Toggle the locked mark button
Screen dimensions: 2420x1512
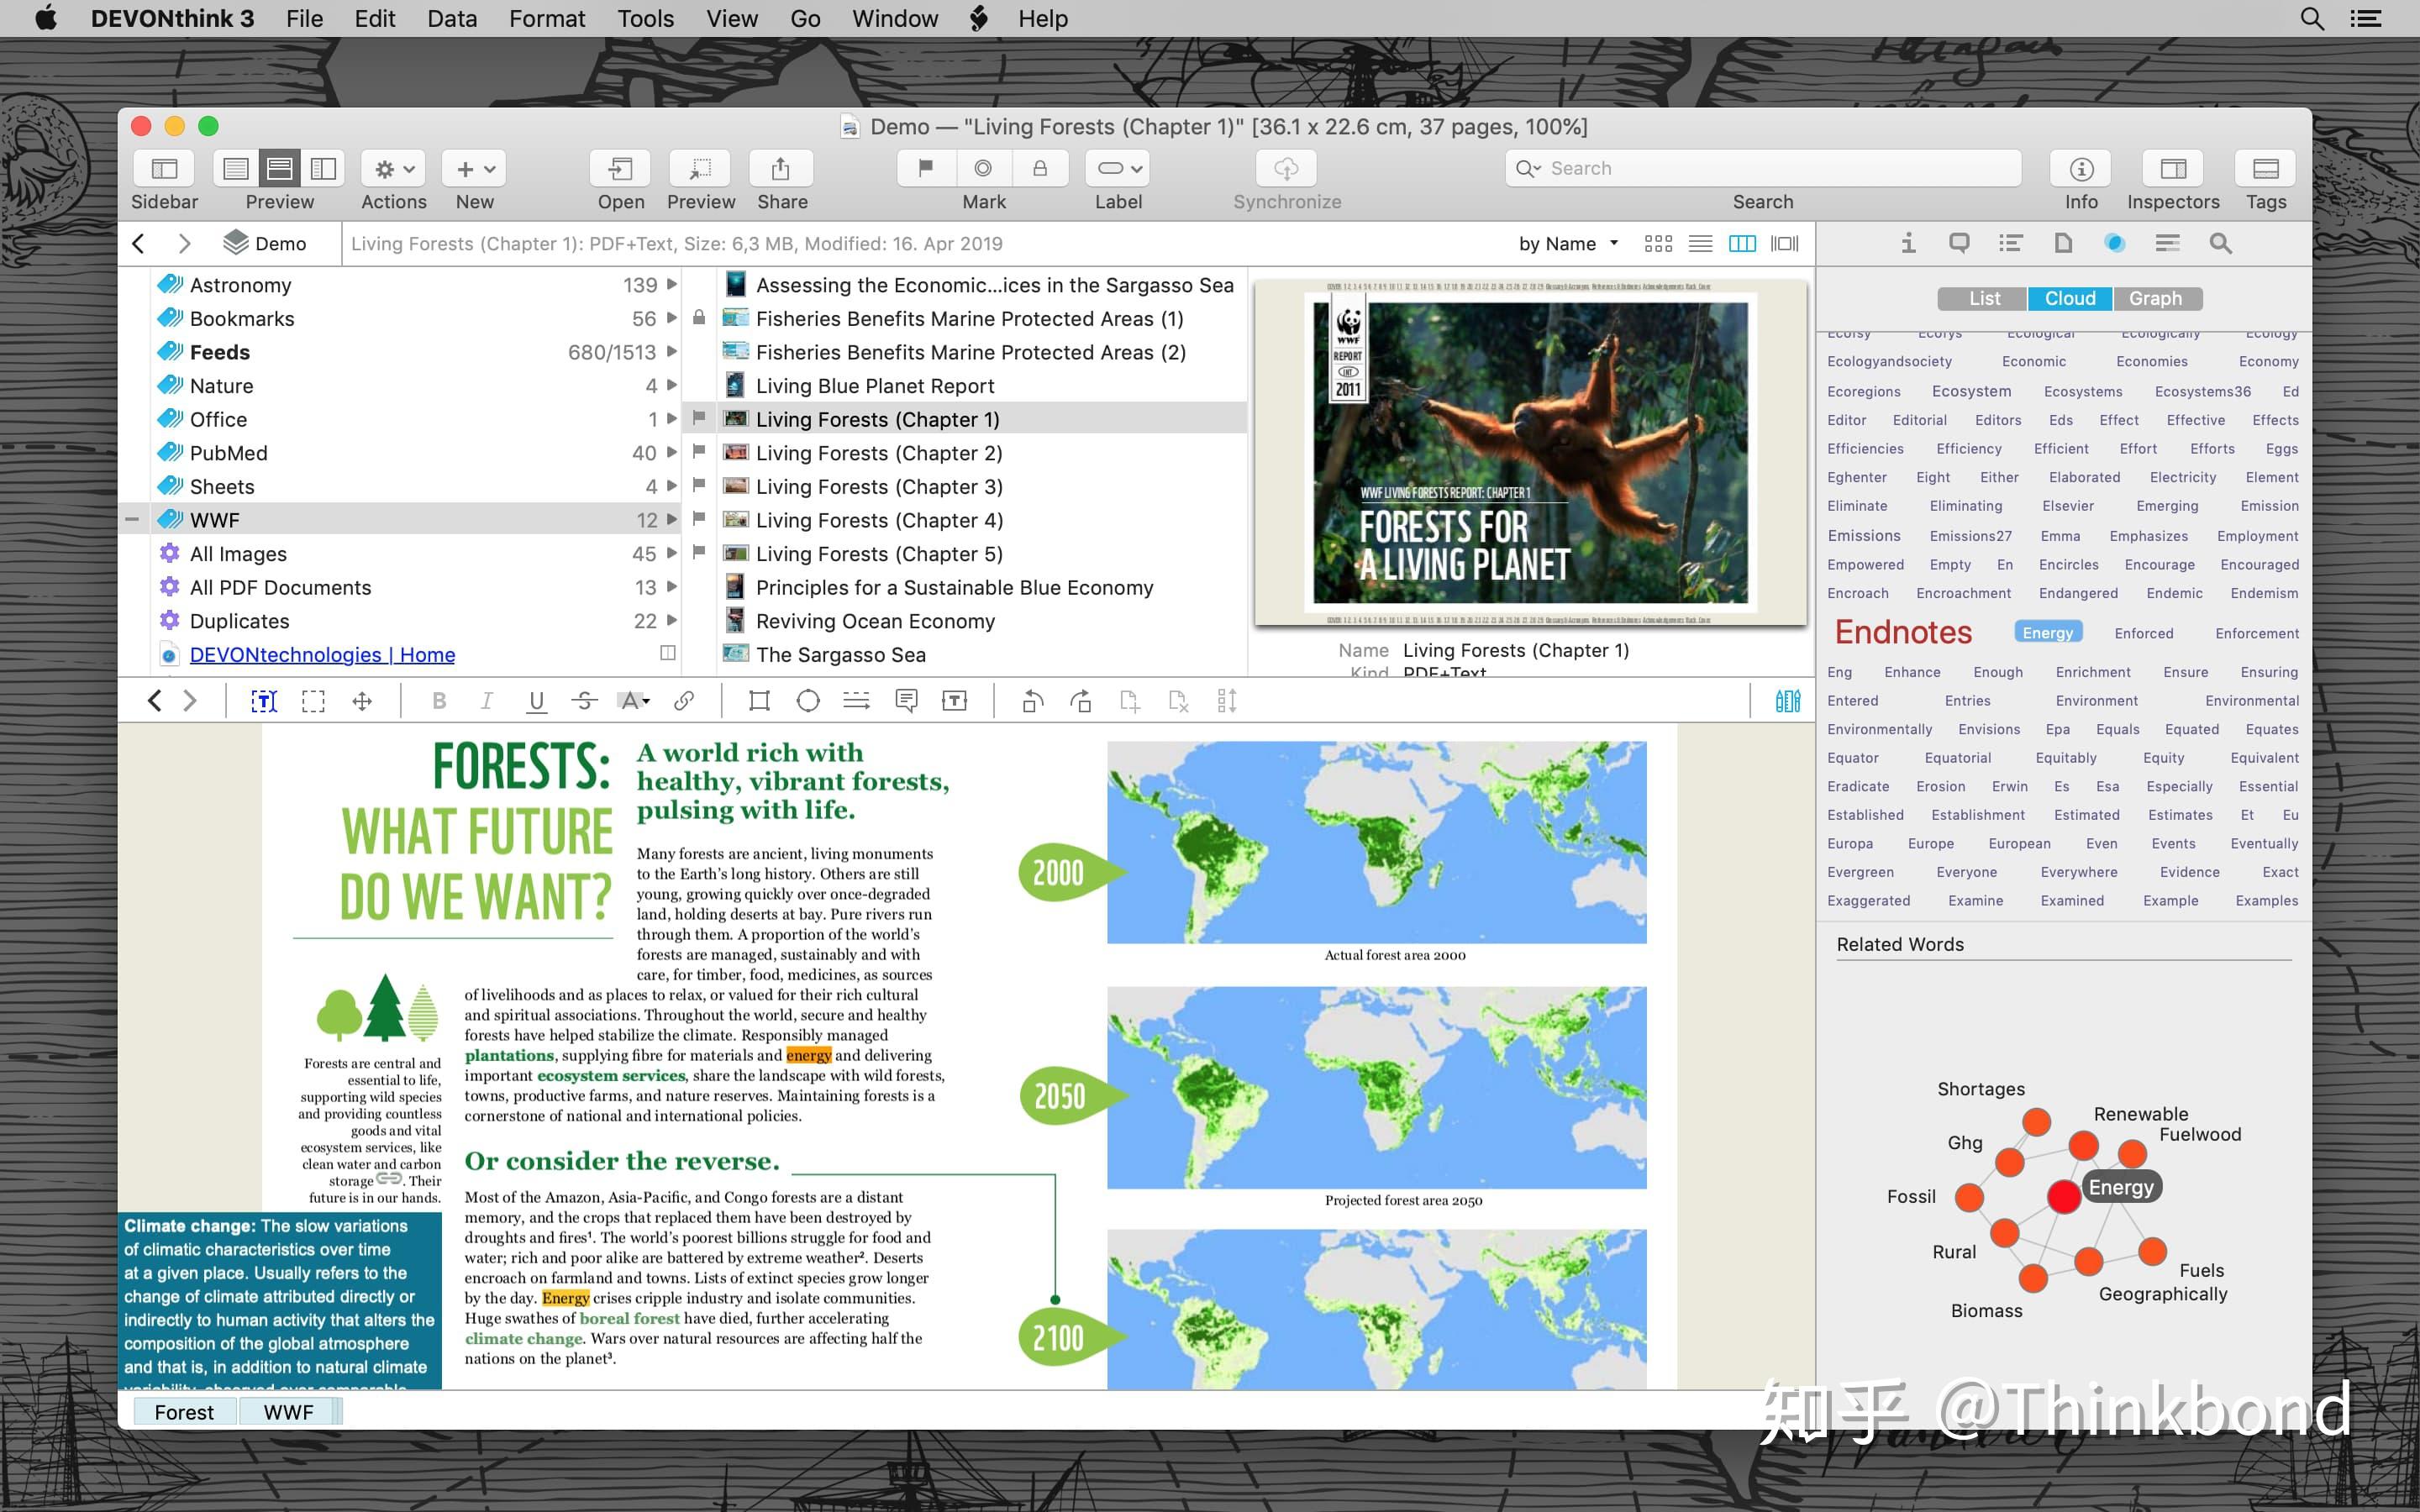tap(1040, 169)
